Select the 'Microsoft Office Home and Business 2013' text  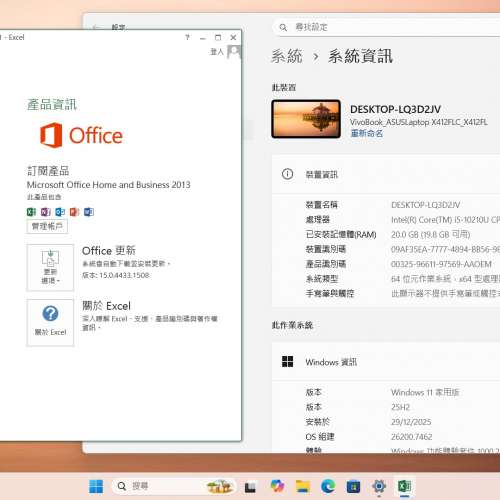click(109, 185)
